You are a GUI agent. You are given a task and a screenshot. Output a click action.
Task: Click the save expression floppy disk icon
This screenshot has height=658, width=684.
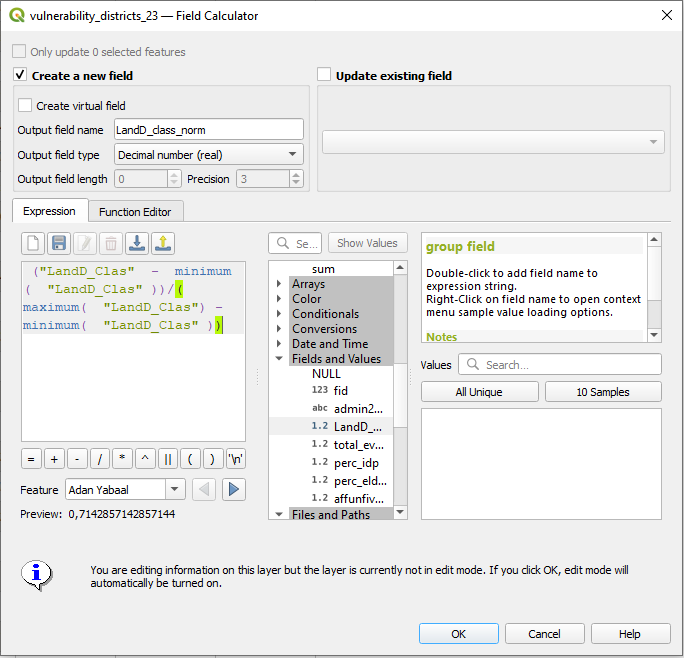[x=59, y=243]
